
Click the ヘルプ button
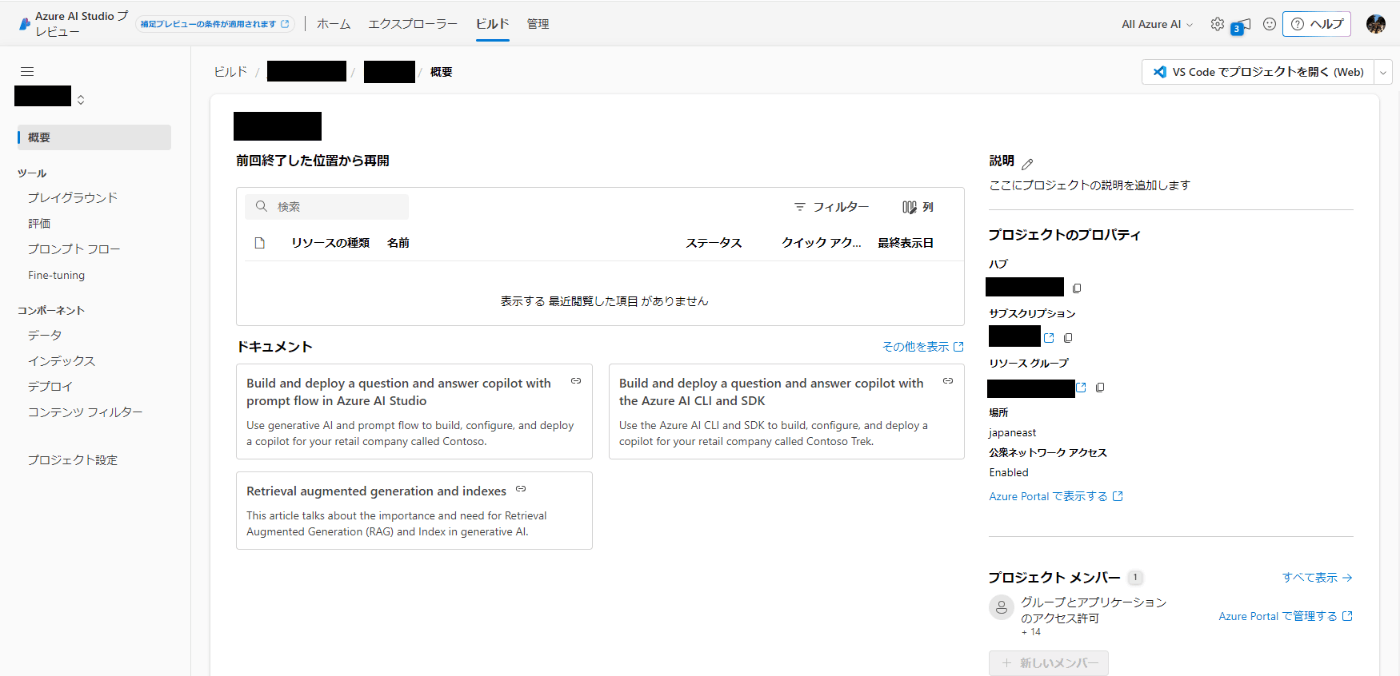point(1317,24)
